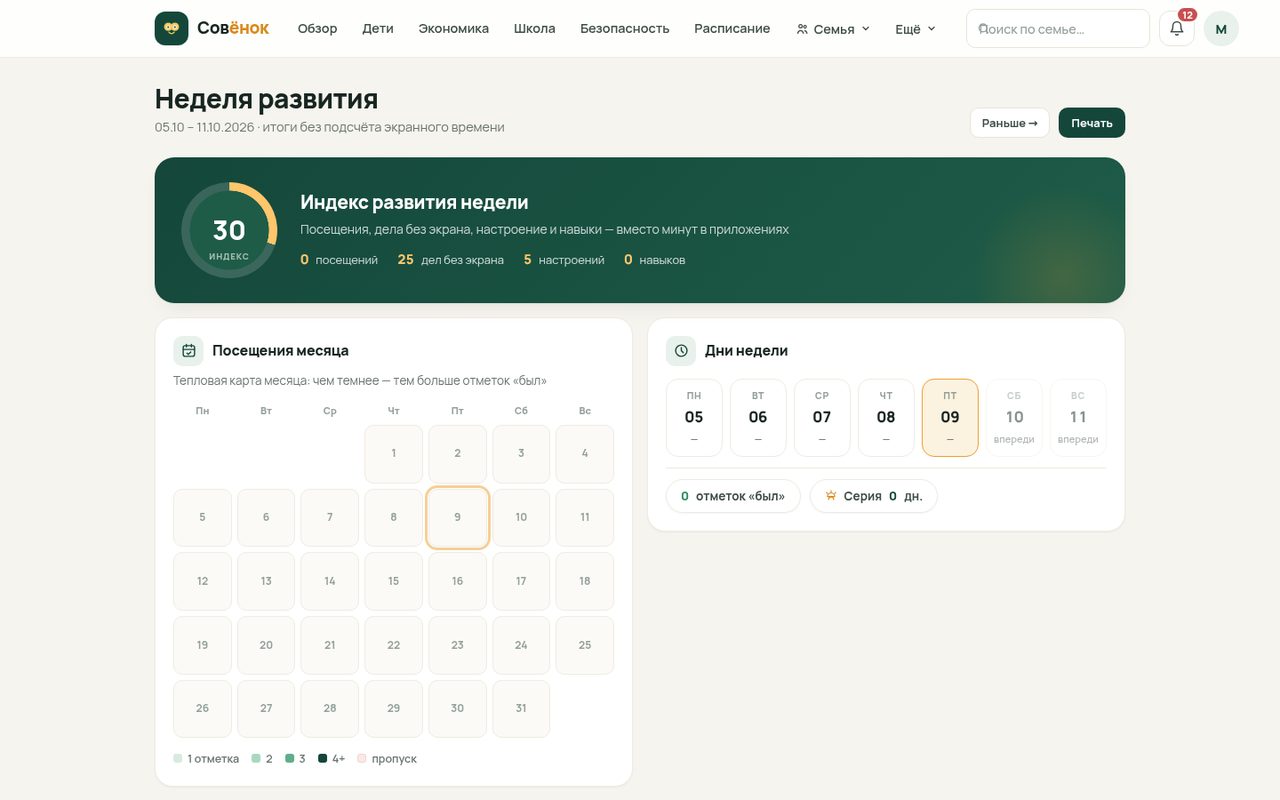
Task: Click the clock icon beside Дни недели
Action: click(681, 351)
